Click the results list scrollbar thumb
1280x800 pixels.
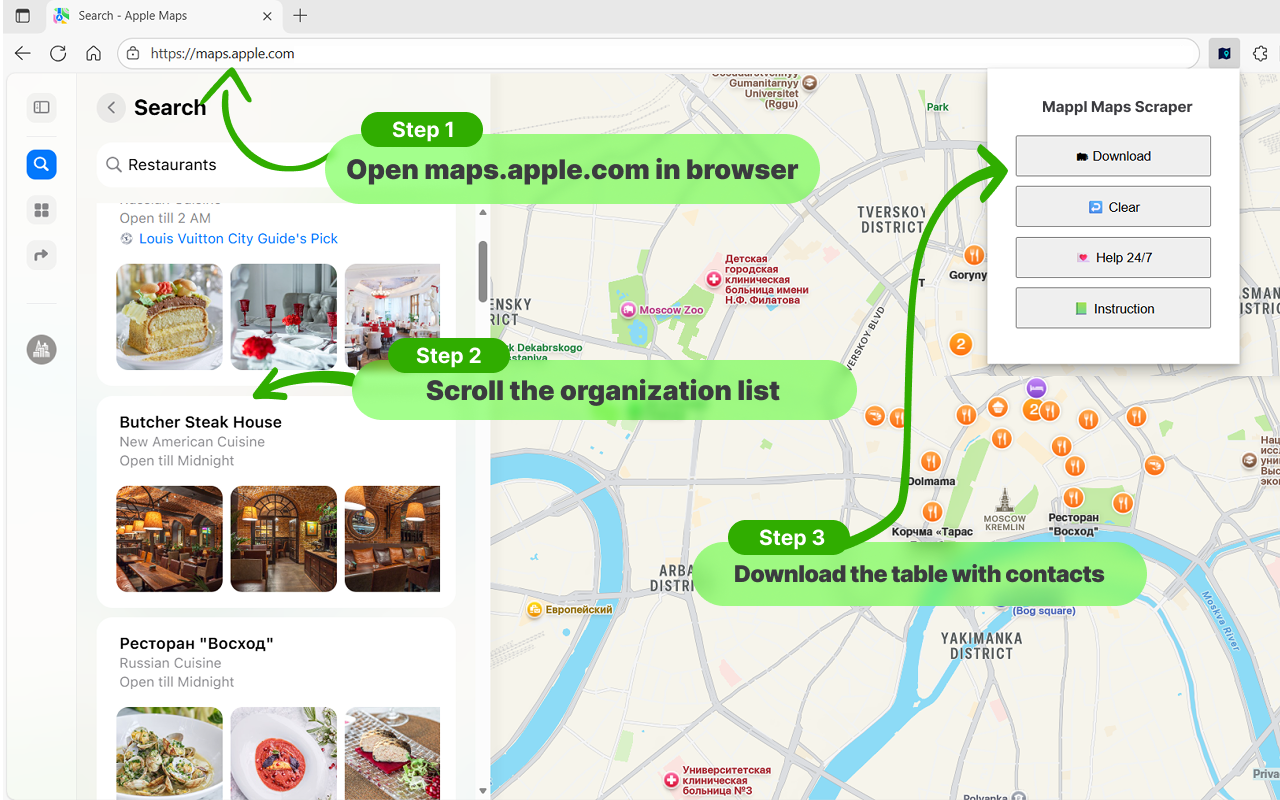pos(483,271)
